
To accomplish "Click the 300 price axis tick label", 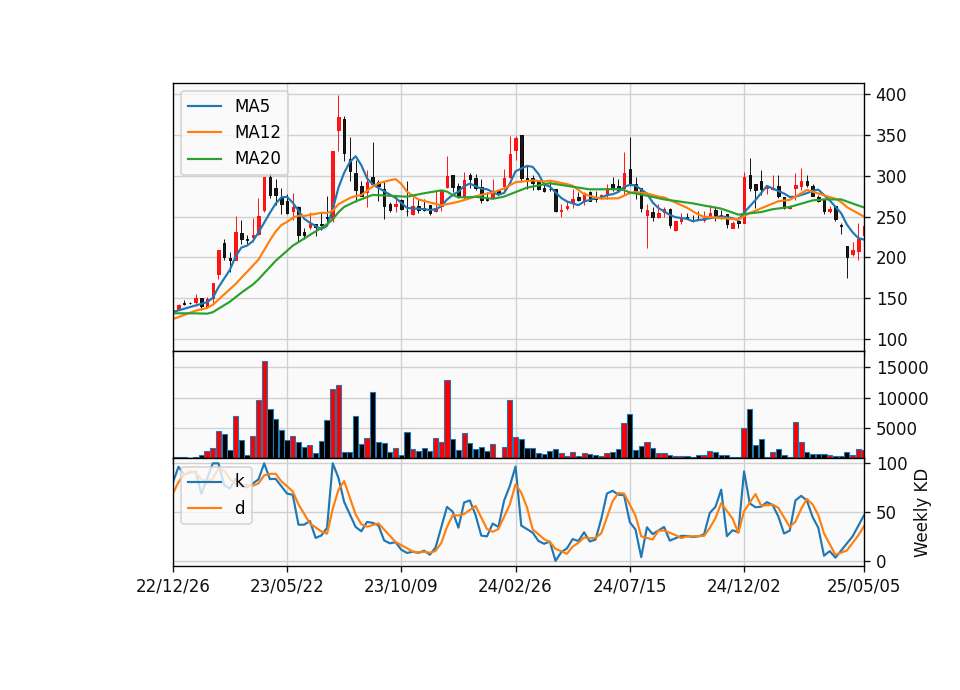I will [891, 177].
